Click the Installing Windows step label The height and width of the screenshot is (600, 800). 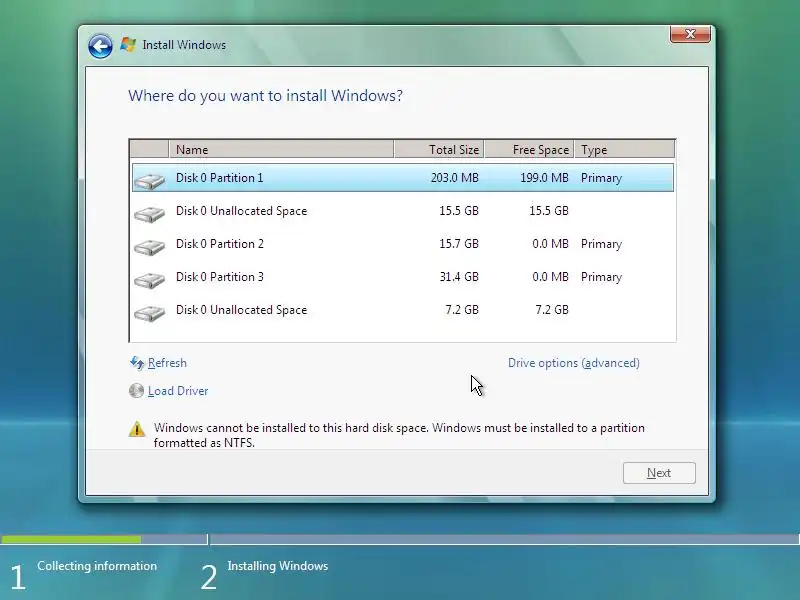pos(278,566)
